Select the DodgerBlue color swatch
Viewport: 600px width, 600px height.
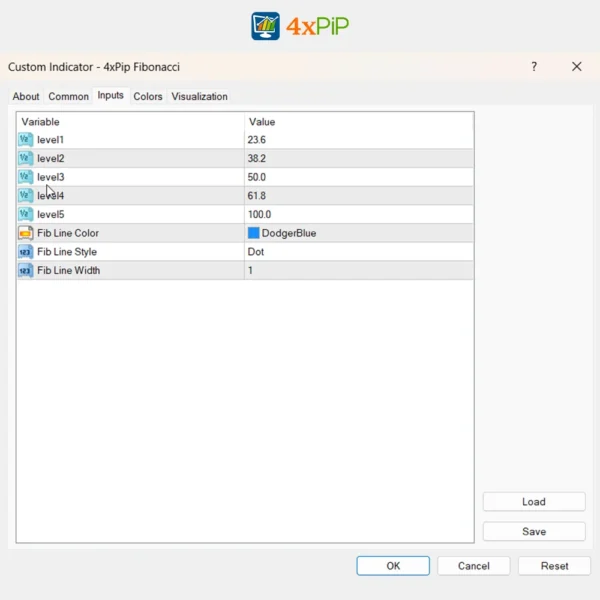click(x=254, y=233)
